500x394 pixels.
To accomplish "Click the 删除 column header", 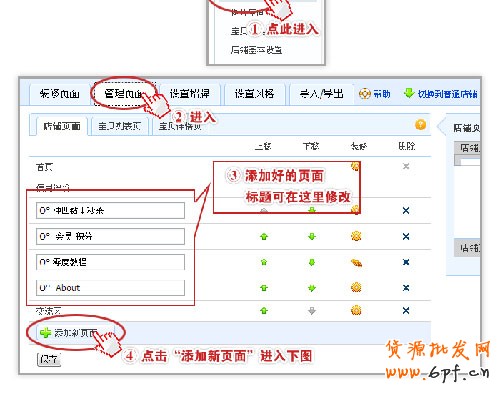I will tap(407, 146).
